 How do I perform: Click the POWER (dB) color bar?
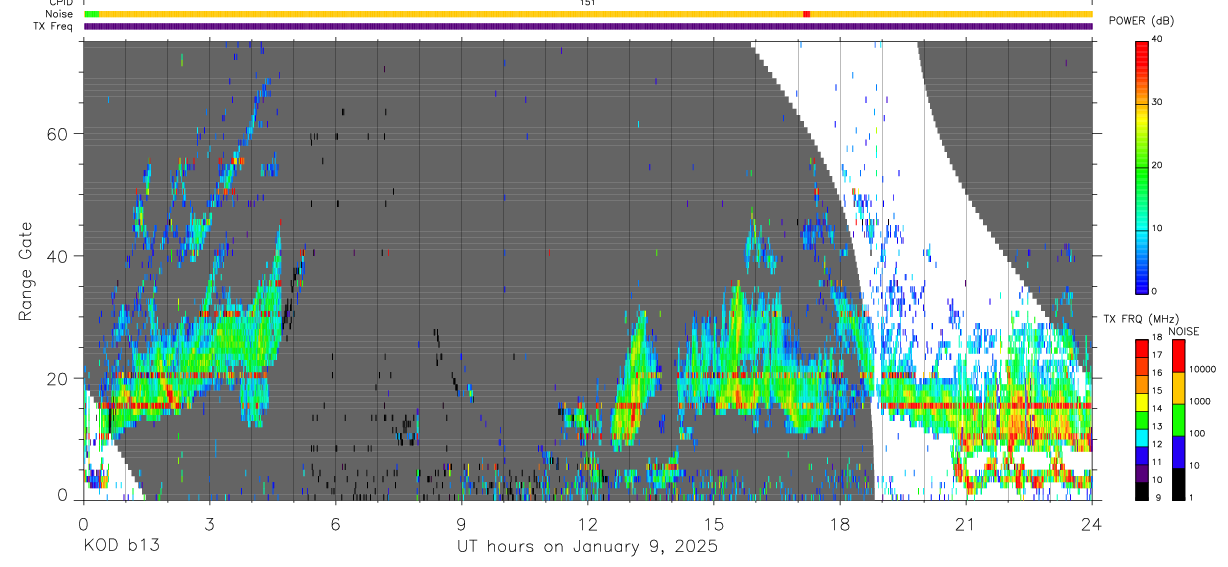[1142, 166]
